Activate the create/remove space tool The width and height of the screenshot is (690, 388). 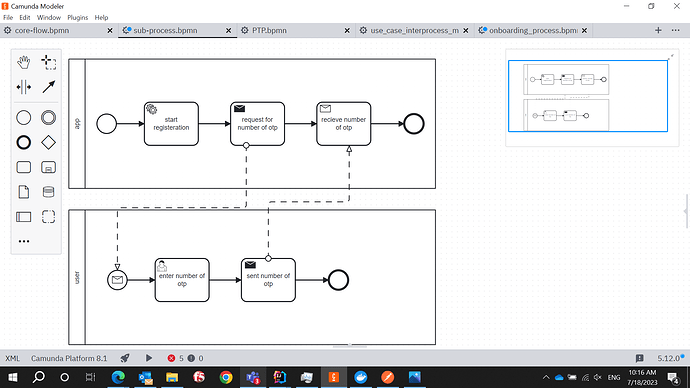point(24,87)
